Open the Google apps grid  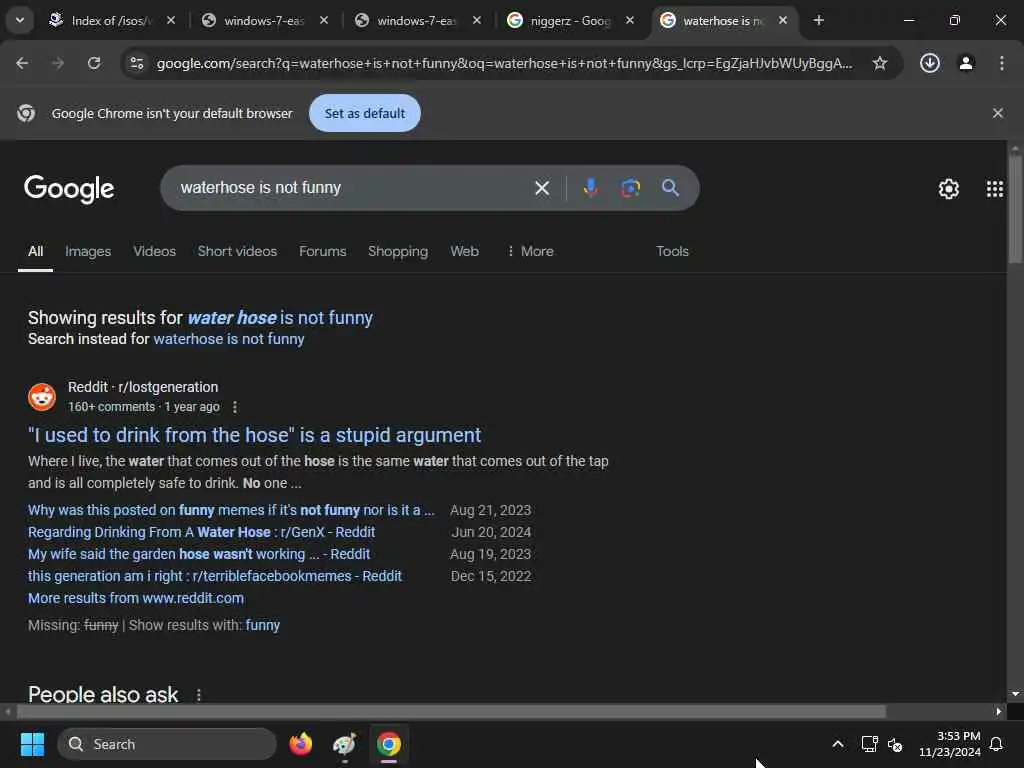pyautogui.click(x=995, y=189)
